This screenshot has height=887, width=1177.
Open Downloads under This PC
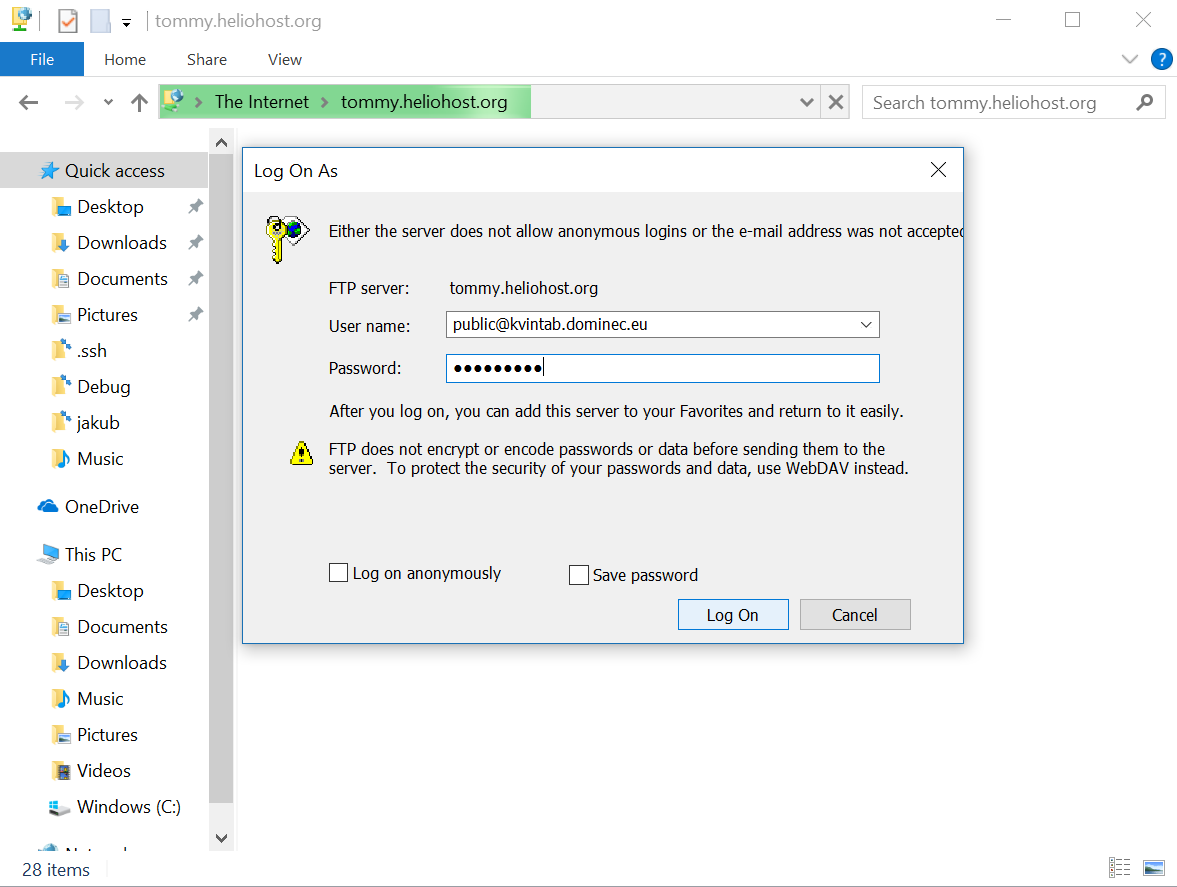pyautogui.click(x=122, y=663)
